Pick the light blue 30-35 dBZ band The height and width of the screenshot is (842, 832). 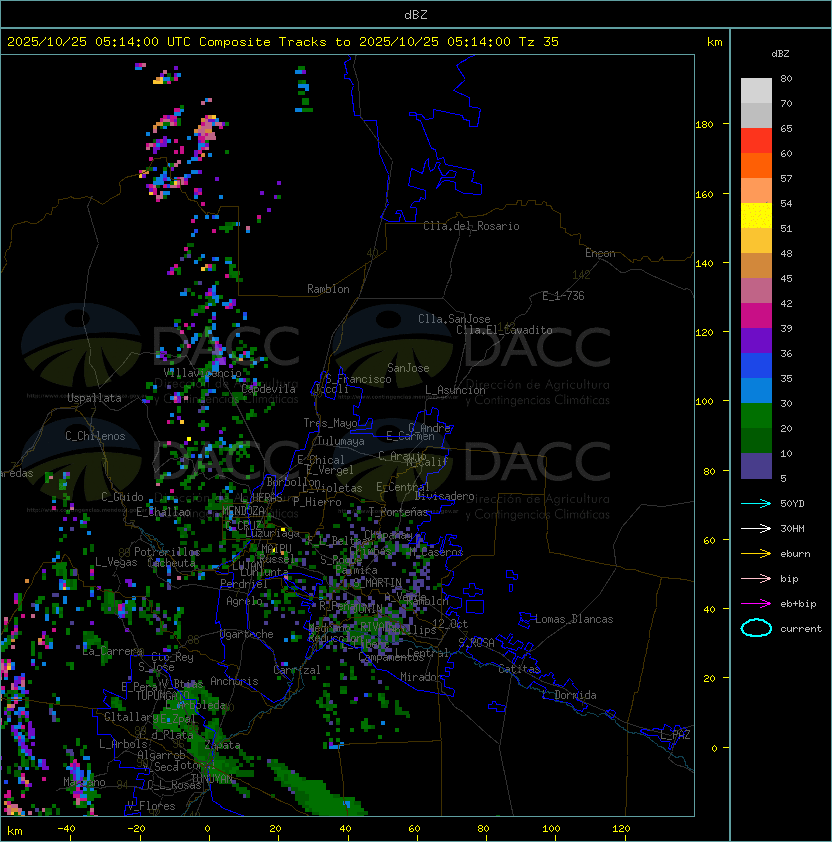coord(756,391)
